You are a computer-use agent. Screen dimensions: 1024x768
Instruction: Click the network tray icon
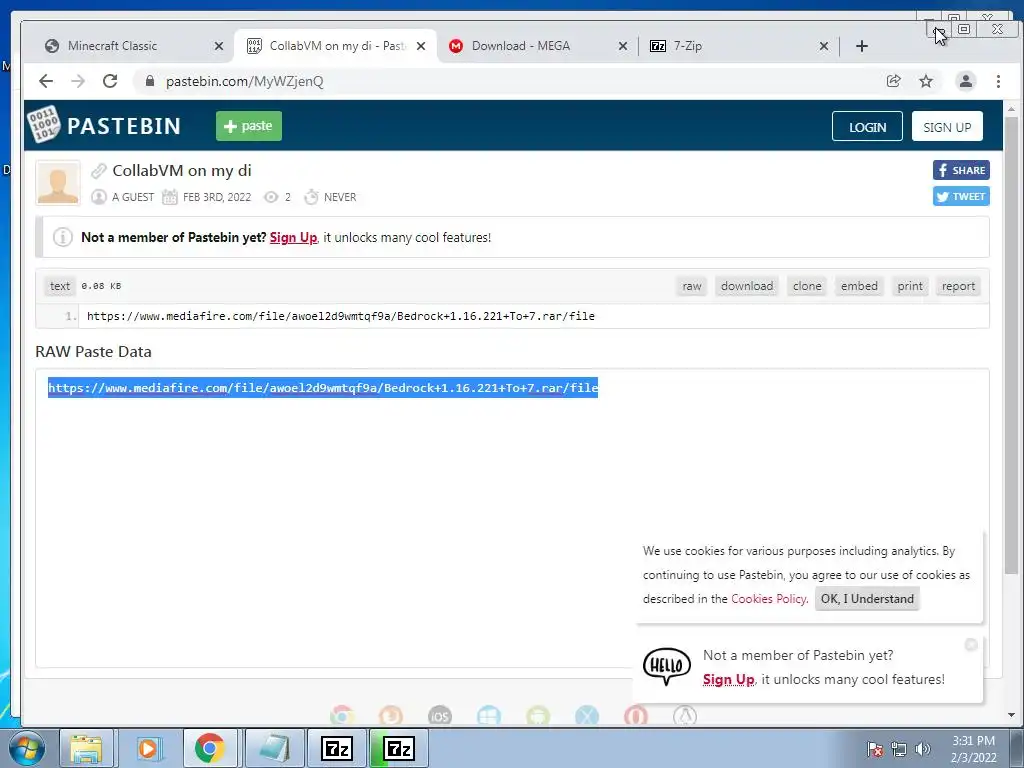[899, 749]
